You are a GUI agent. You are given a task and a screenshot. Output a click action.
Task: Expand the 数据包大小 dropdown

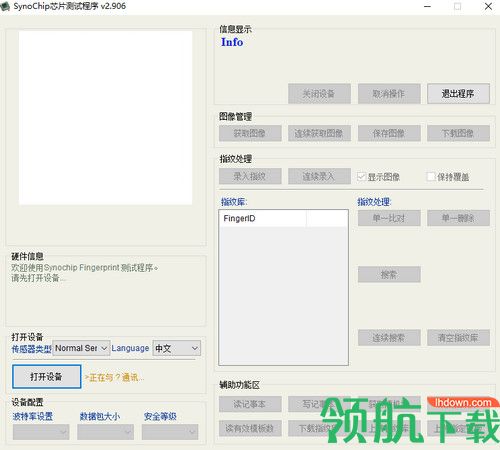[x=105, y=432]
